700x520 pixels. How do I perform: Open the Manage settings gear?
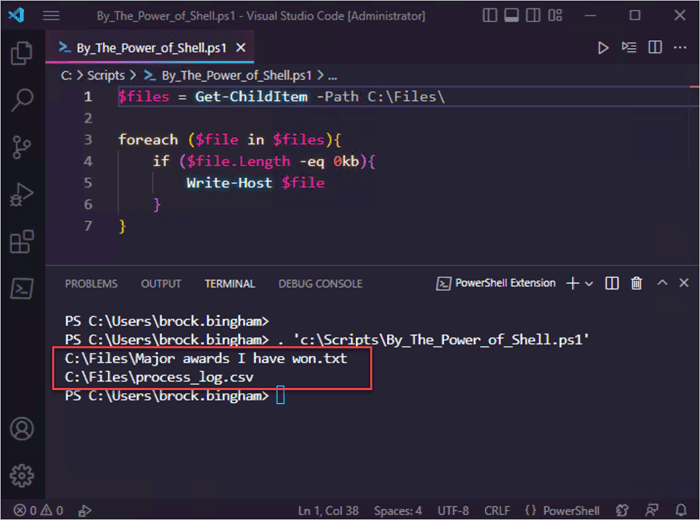tap(21, 476)
